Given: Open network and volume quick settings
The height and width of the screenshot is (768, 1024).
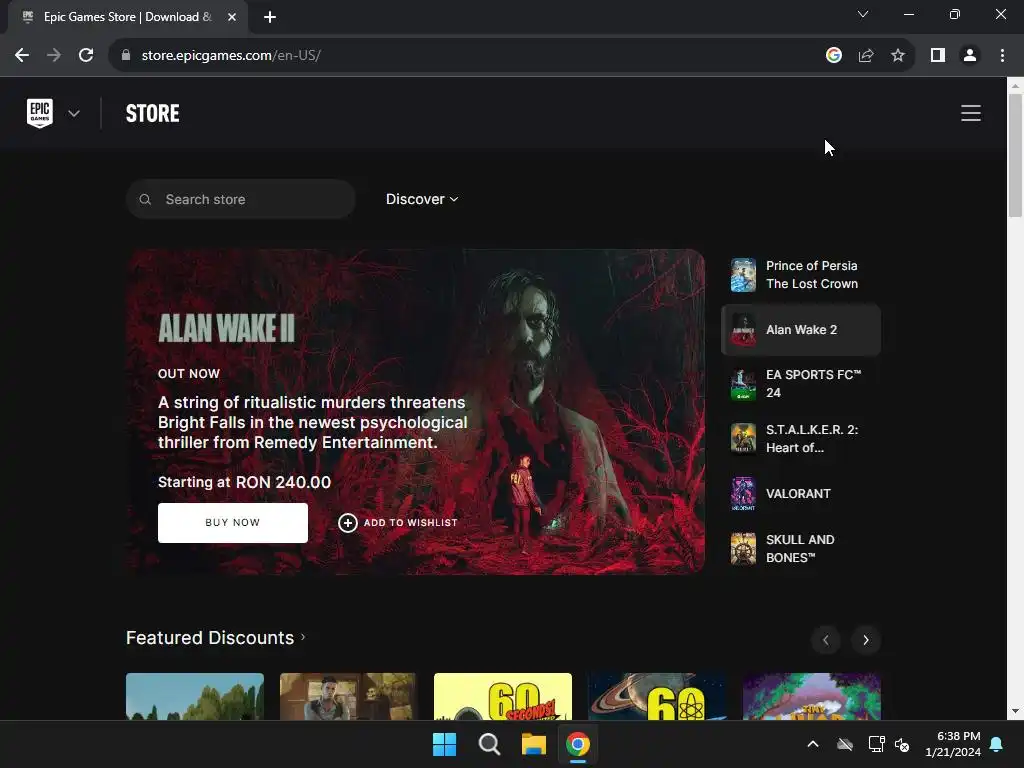Looking at the screenshot, I should pyautogui.click(x=889, y=744).
